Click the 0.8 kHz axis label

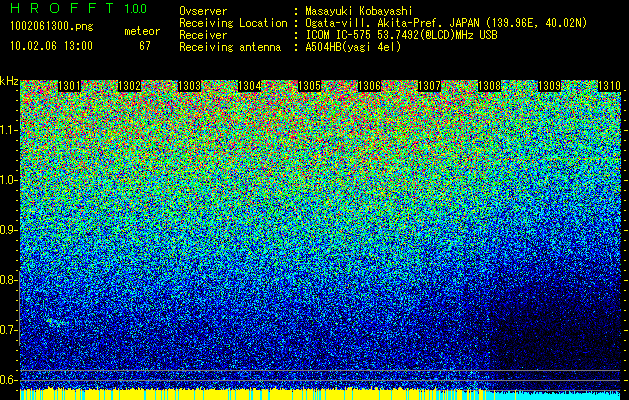pyautogui.click(x=8, y=280)
